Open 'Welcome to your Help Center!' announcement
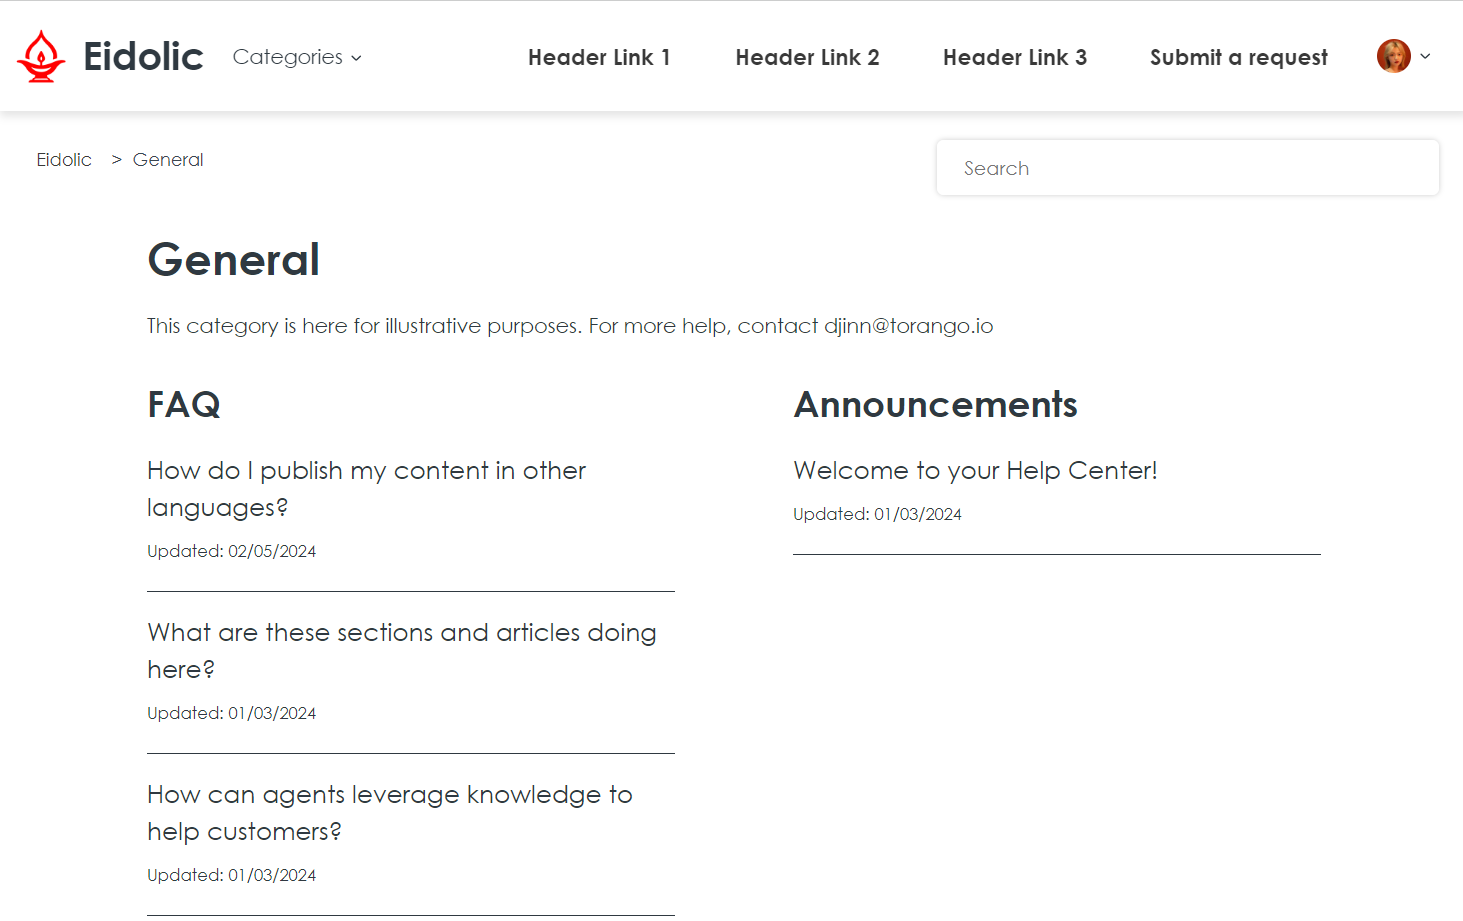 (x=975, y=471)
